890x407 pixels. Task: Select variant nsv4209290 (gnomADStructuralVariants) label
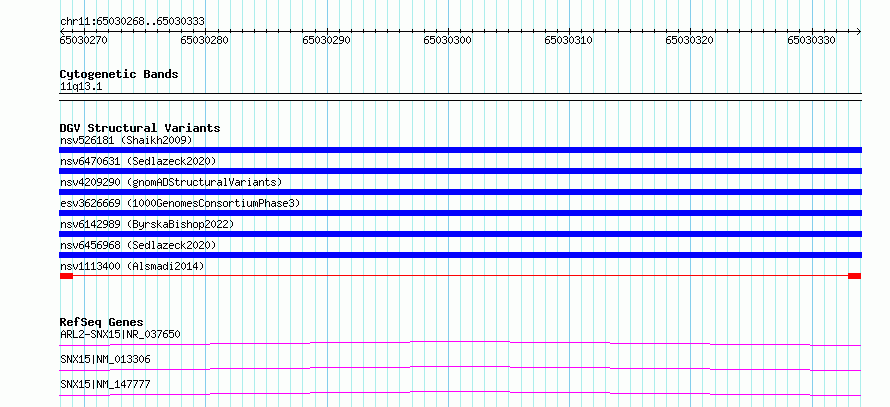coord(171,182)
